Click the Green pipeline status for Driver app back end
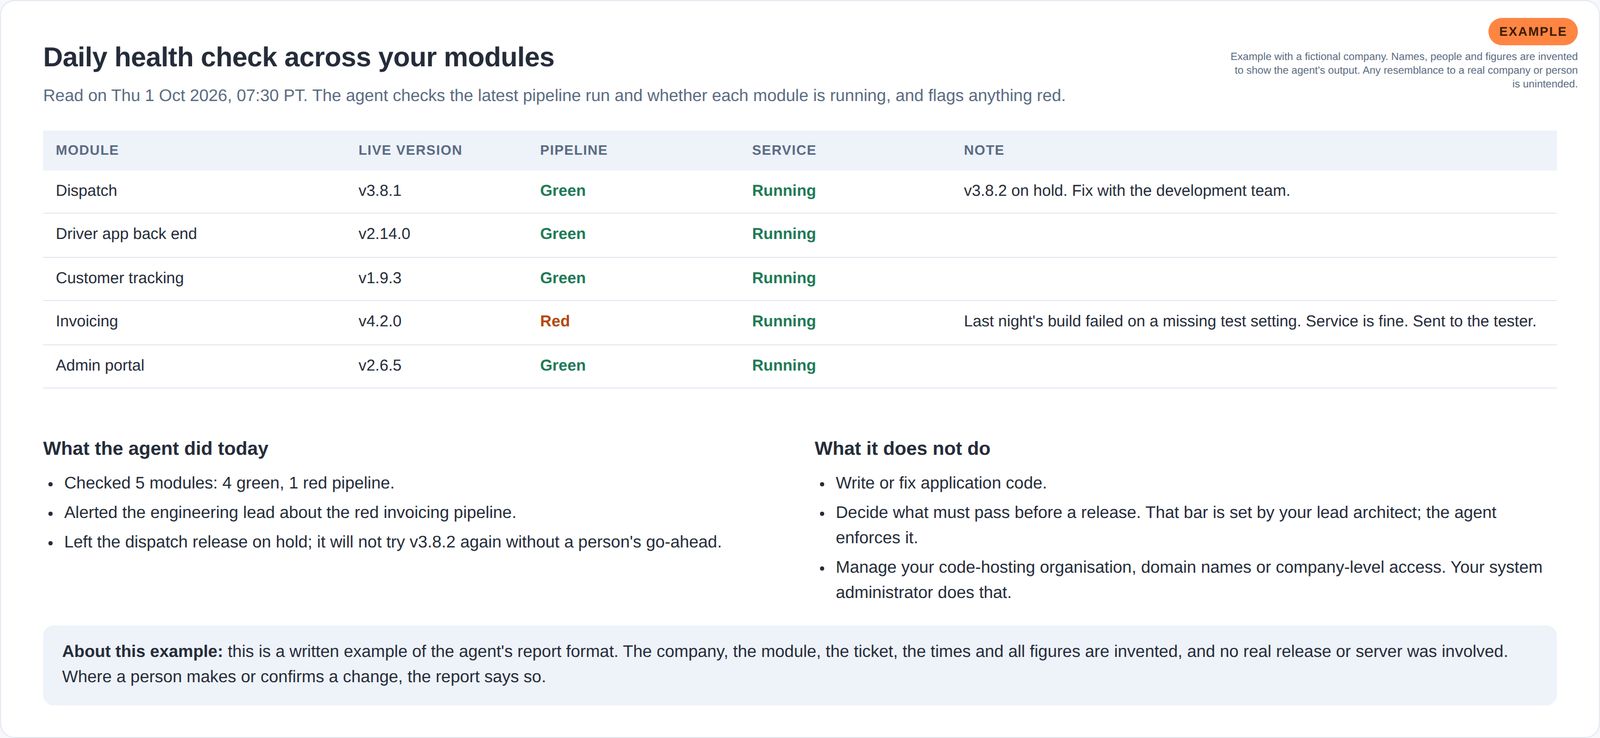This screenshot has height=738, width=1600. coord(563,234)
